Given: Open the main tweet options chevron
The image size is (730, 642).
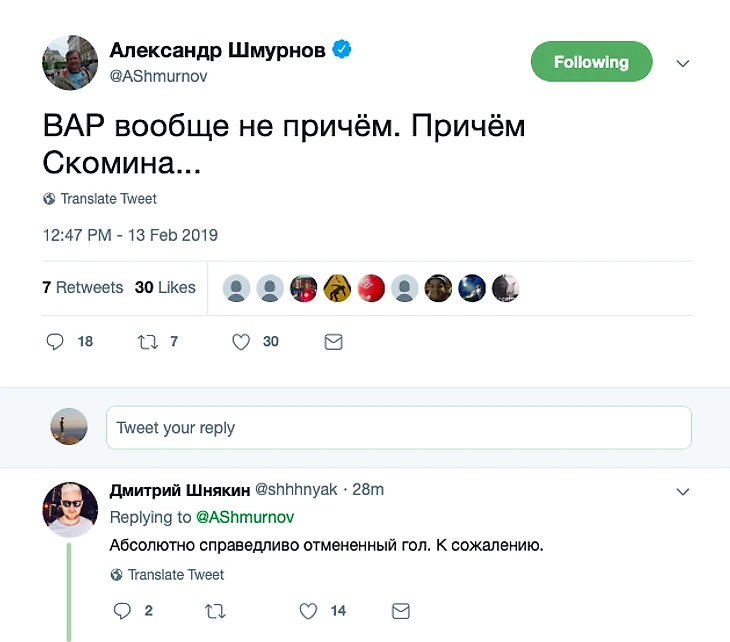Looking at the screenshot, I should [x=683, y=63].
